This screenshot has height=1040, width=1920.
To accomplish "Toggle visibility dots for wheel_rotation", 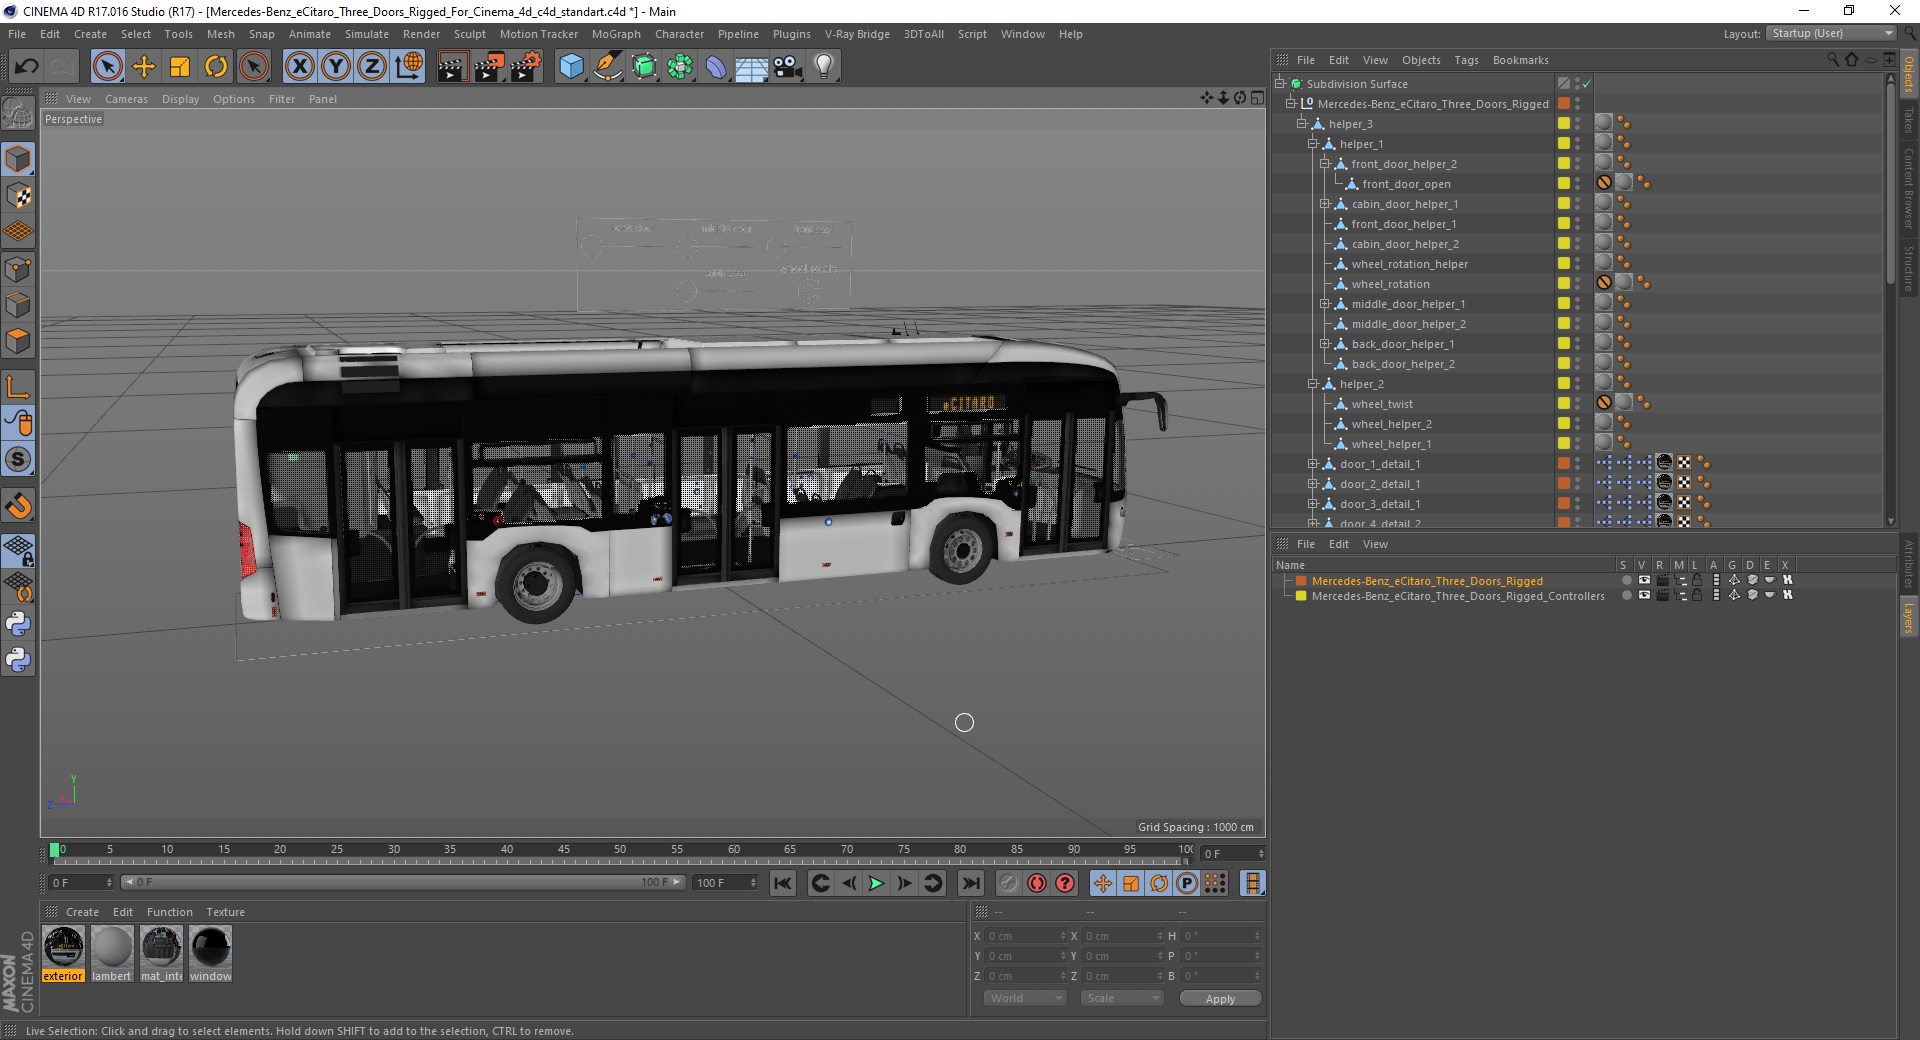I will 1578,284.
